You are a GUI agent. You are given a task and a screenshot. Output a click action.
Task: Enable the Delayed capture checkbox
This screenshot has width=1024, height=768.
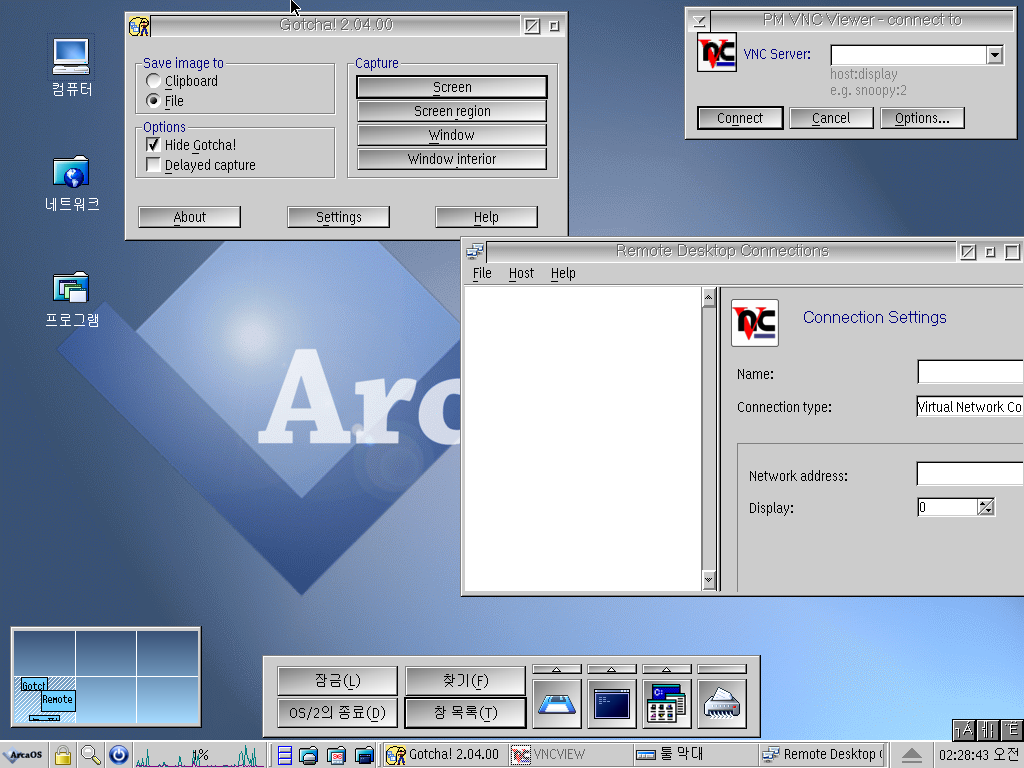pos(153,165)
